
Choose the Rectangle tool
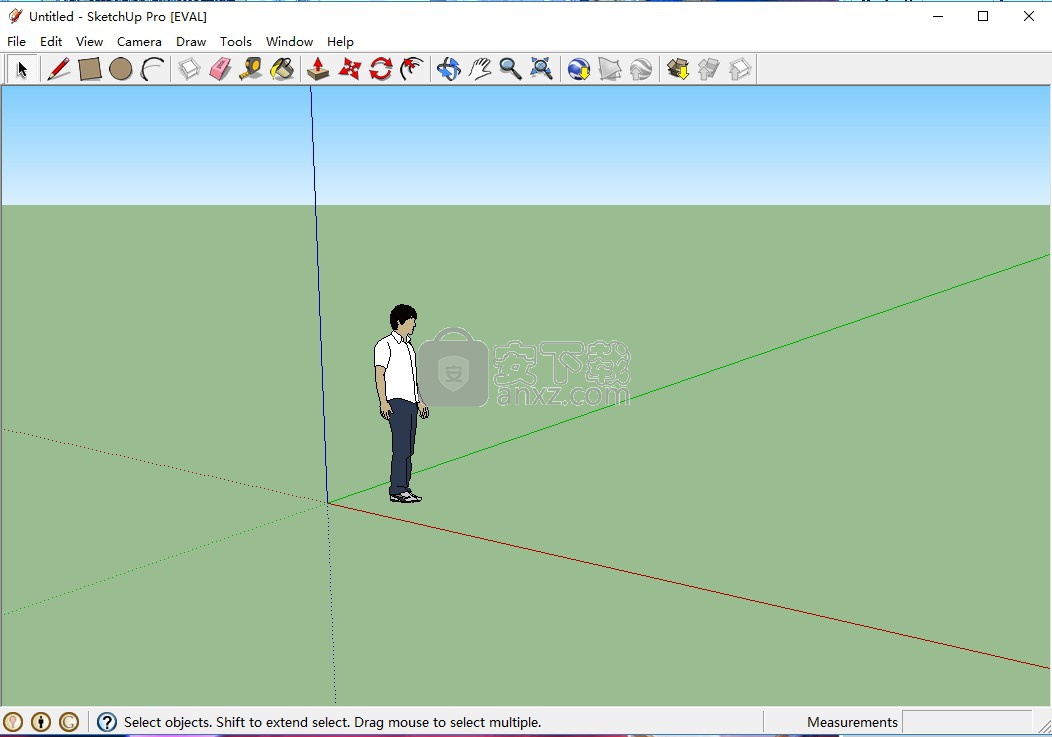coord(89,69)
